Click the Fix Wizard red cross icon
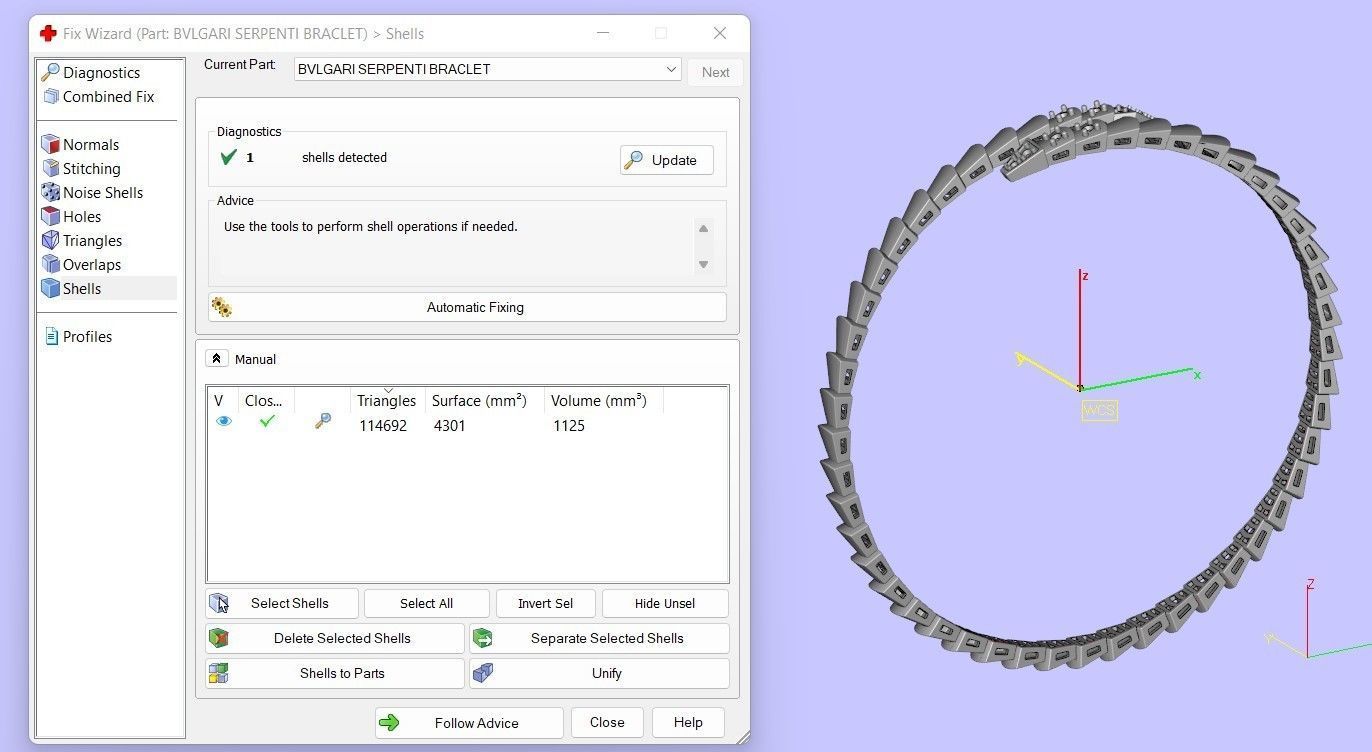The image size is (1372, 752). [48, 33]
